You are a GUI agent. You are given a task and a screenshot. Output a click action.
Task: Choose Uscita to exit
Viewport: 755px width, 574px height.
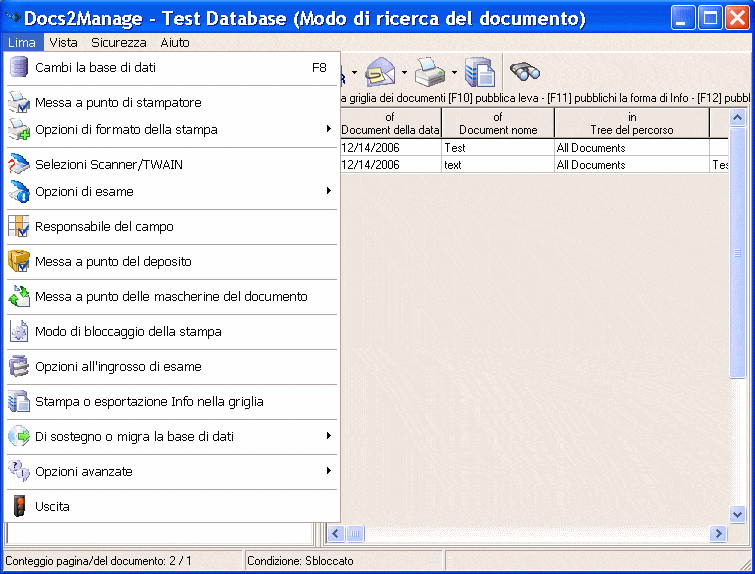tap(171, 507)
